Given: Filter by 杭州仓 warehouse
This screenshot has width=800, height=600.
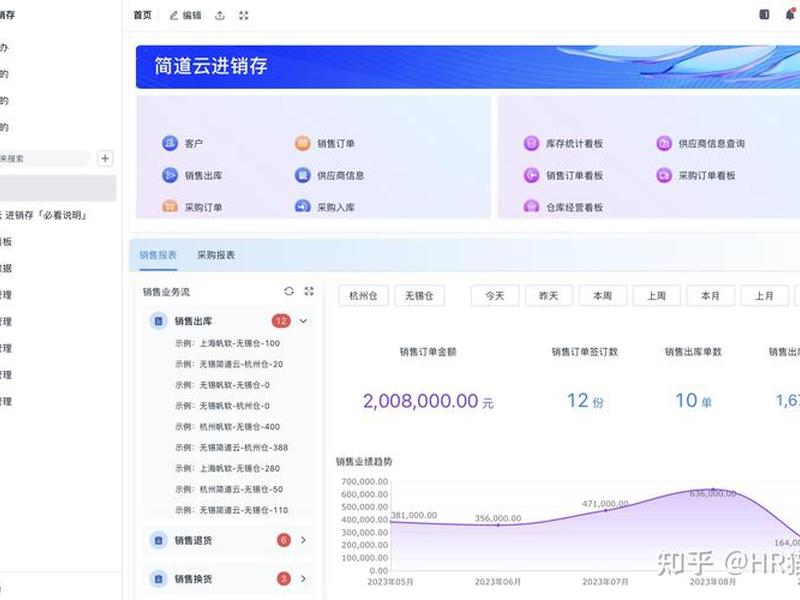Looking at the screenshot, I should pyautogui.click(x=363, y=296).
